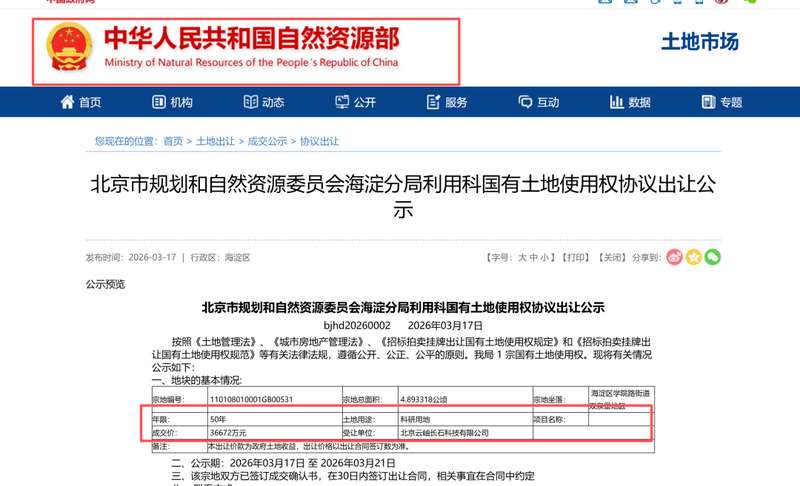Click the 中华人民共和国自然资源部 site title
800x486 pixels.
[252, 38]
